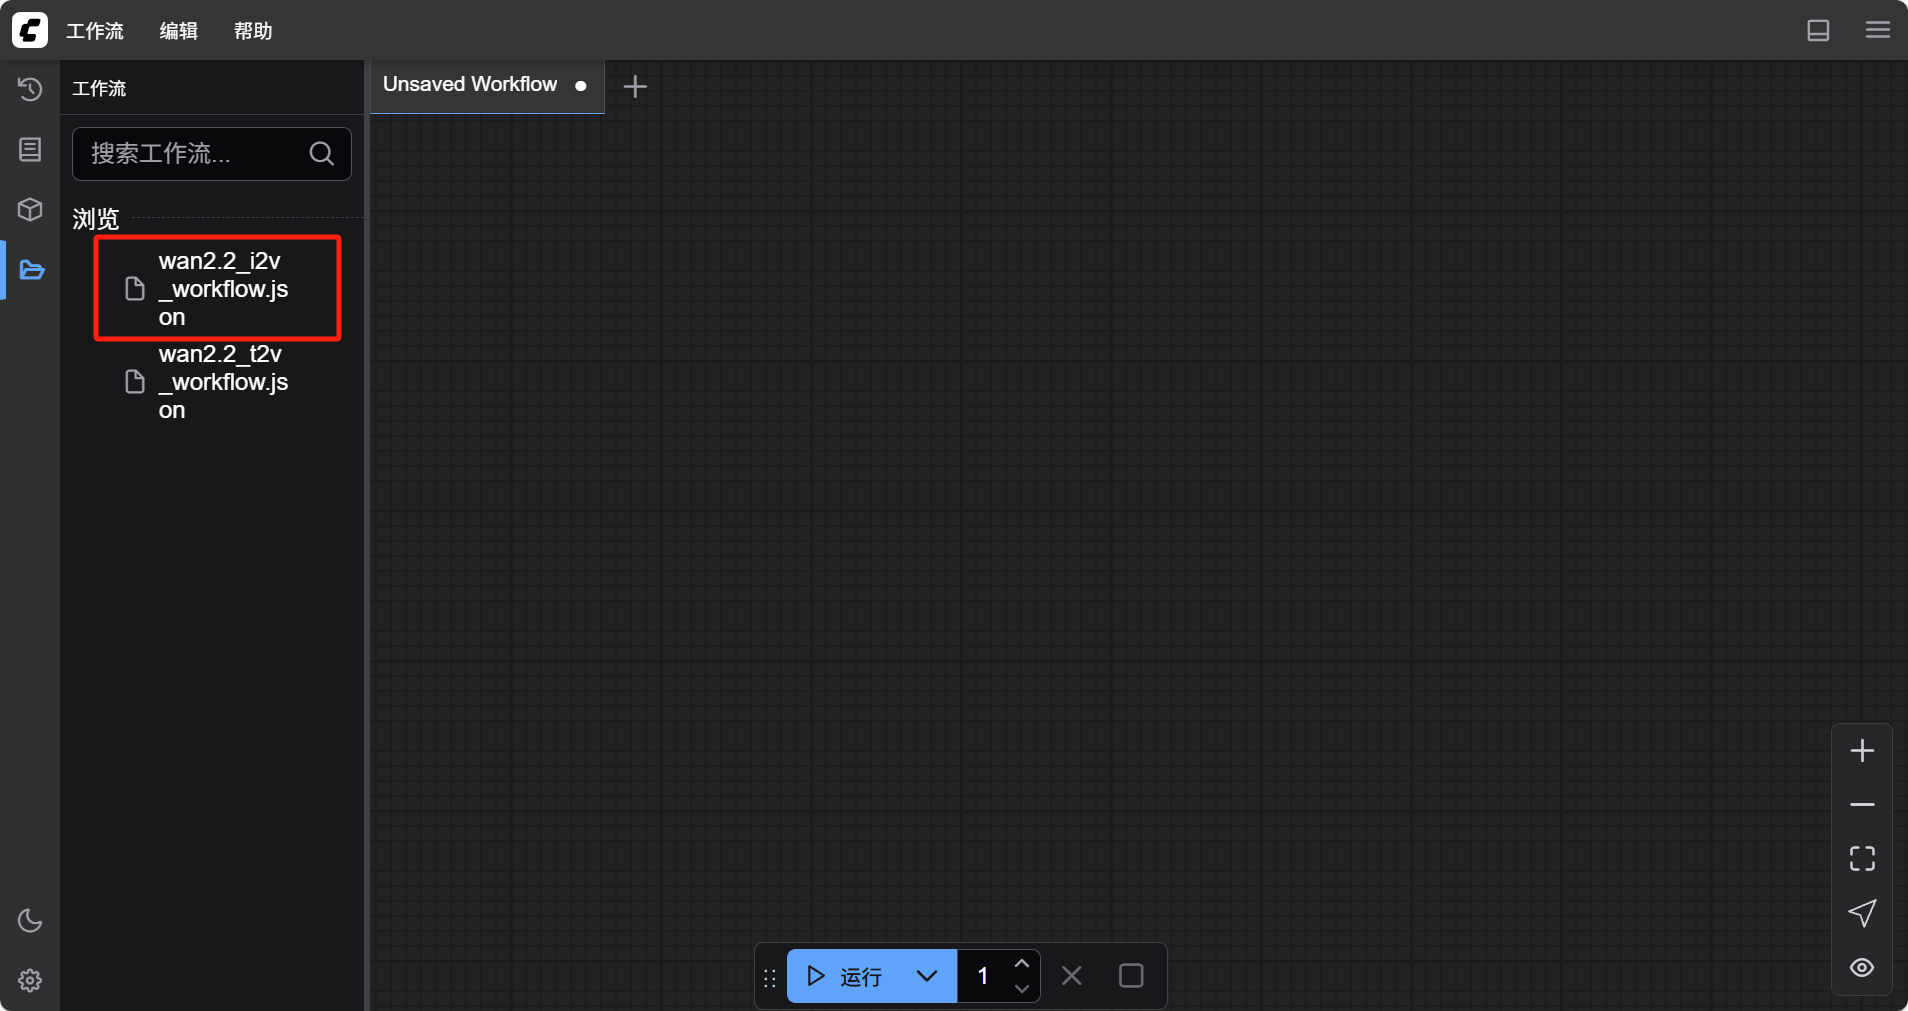Open the node library sidebar icon
1908x1011 pixels.
tap(30, 149)
